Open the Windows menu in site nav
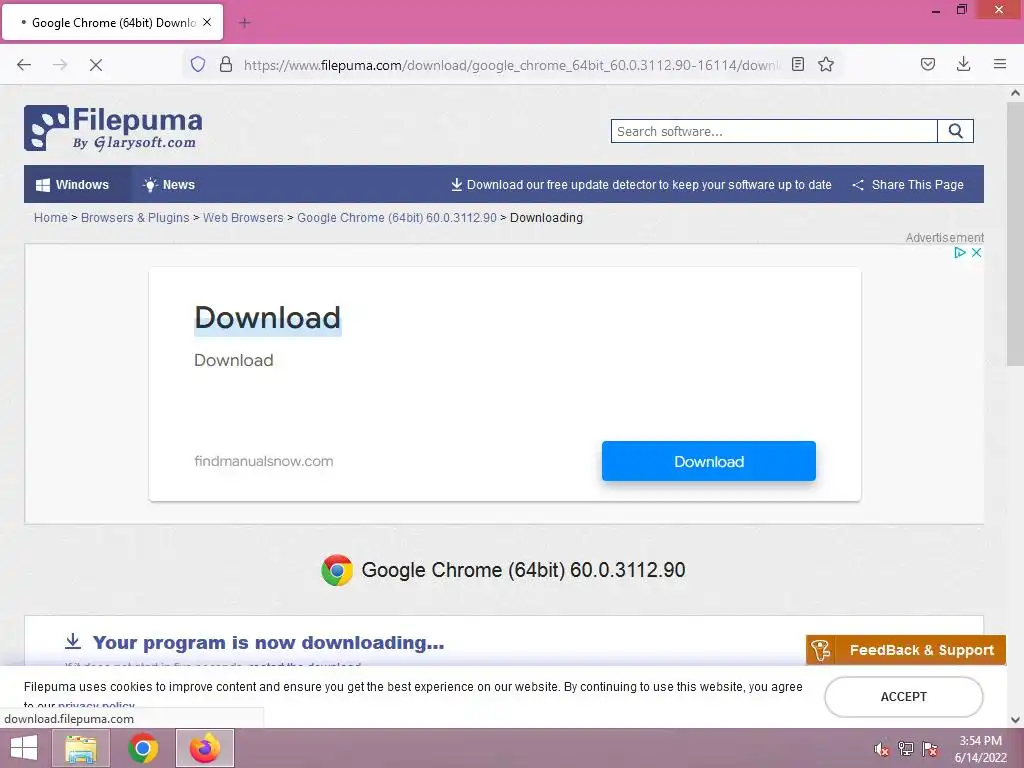 click(x=72, y=185)
